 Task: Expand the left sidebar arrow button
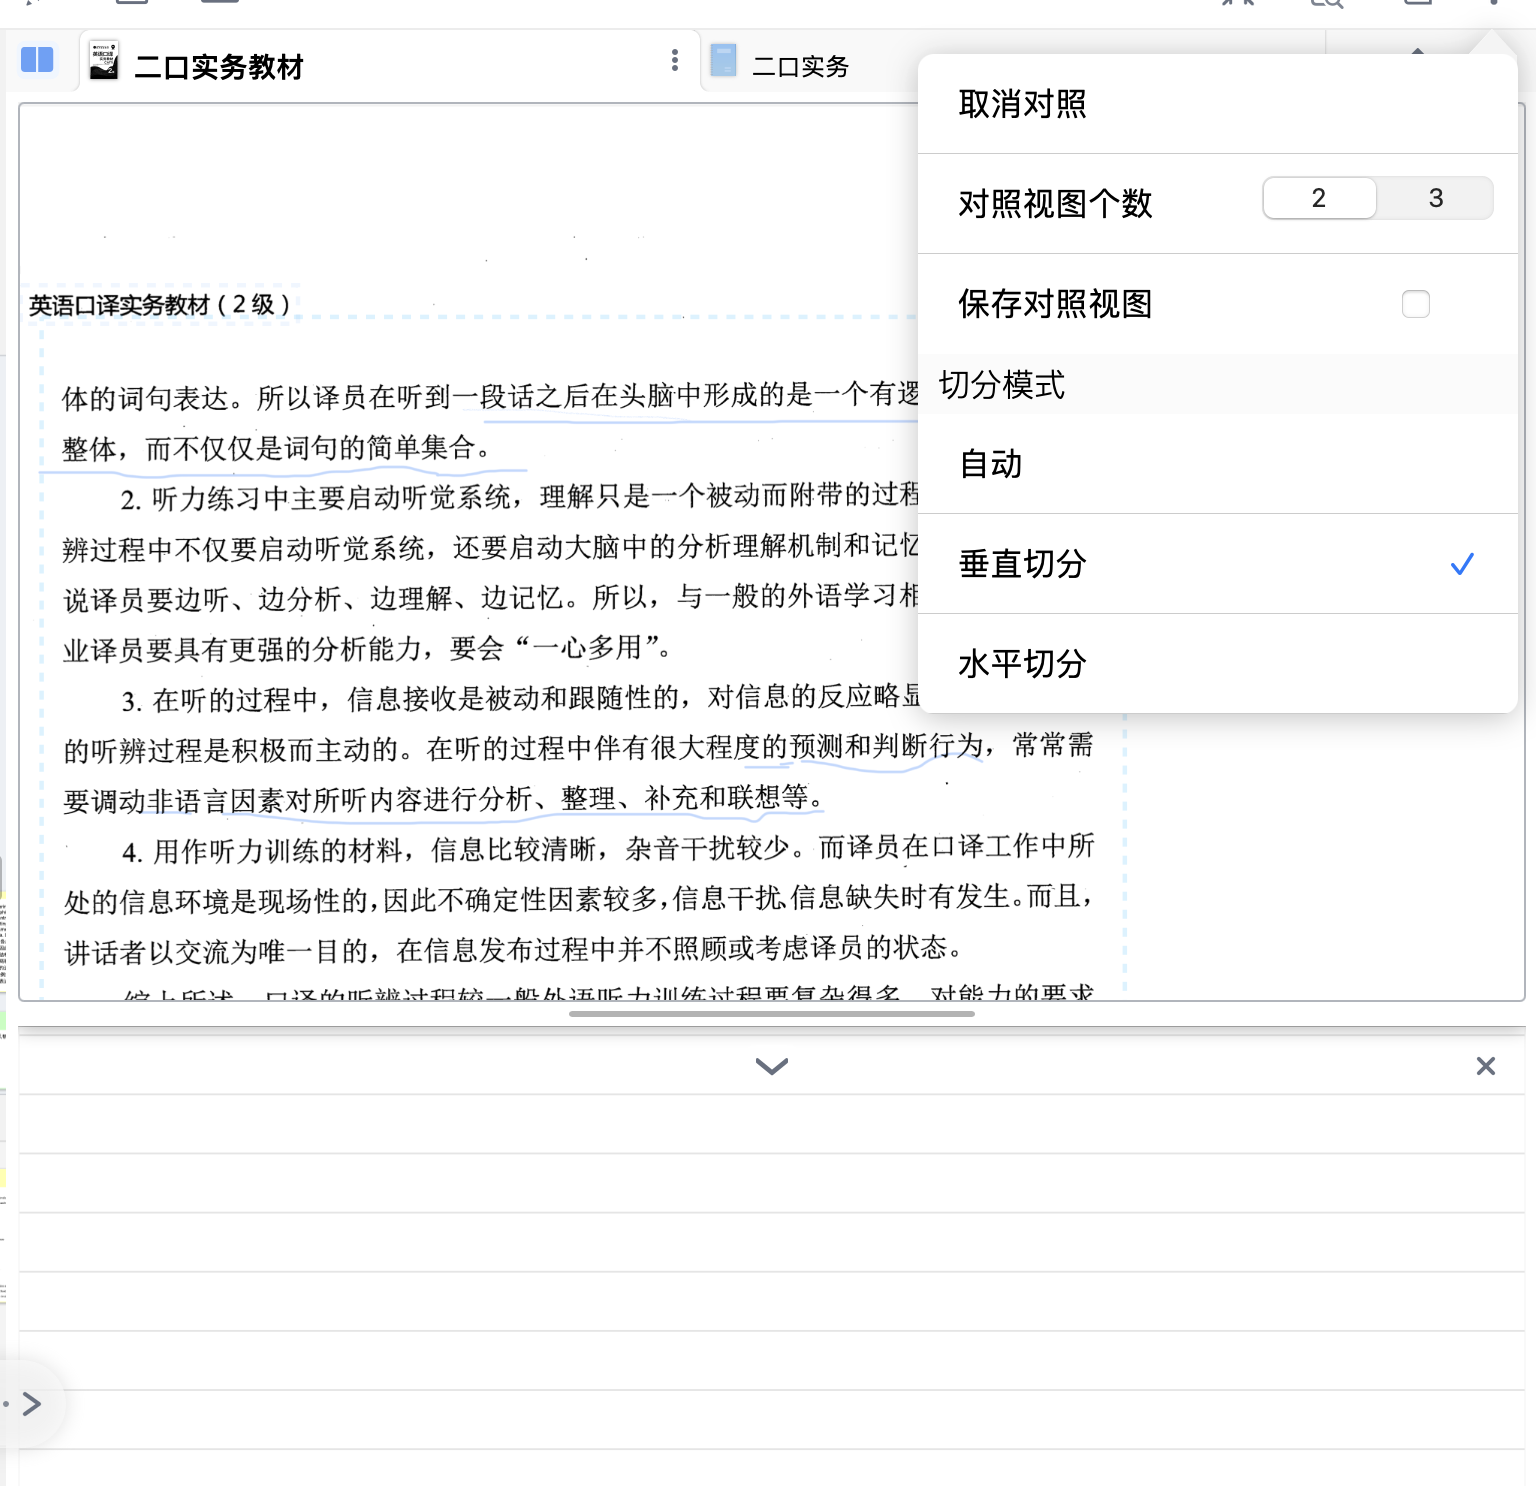pos(31,1404)
